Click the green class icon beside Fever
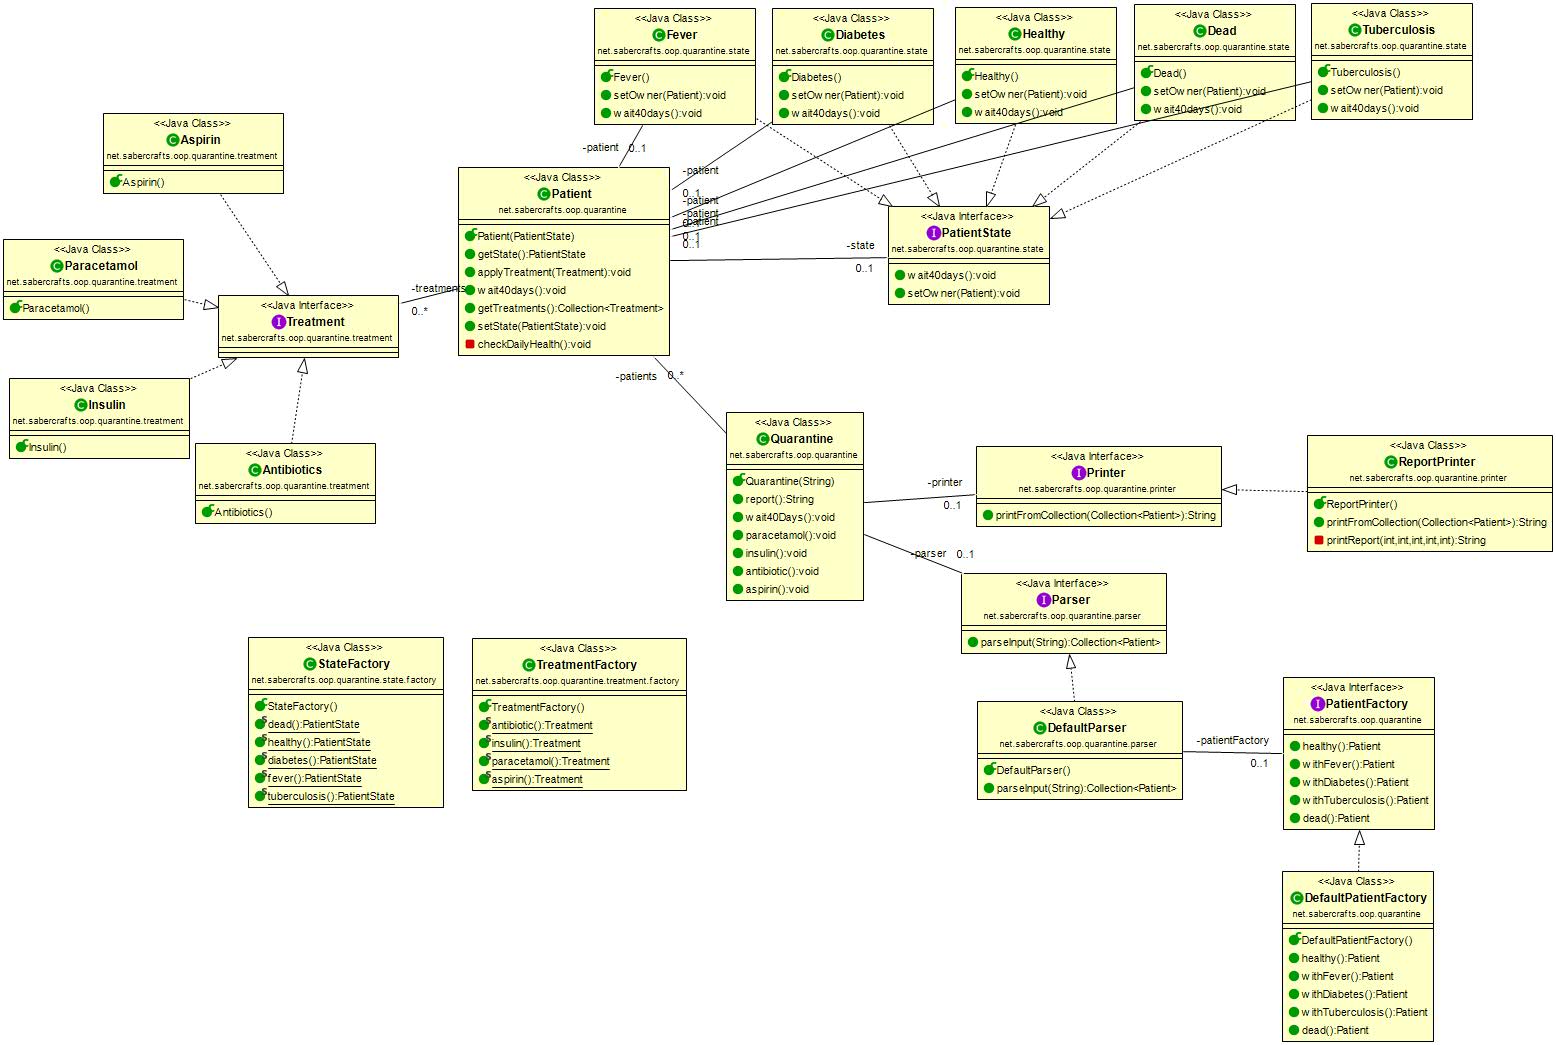 click(x=658, y=35)
